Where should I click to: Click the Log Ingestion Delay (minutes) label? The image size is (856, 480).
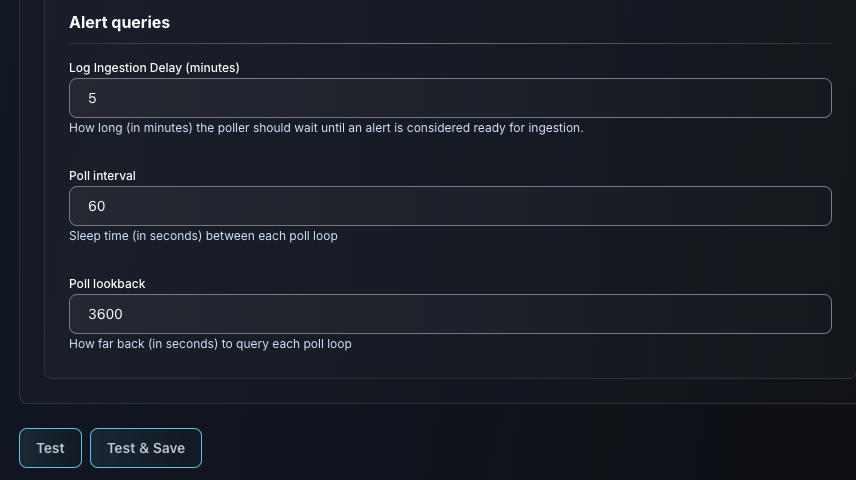[x=154, y=68]
